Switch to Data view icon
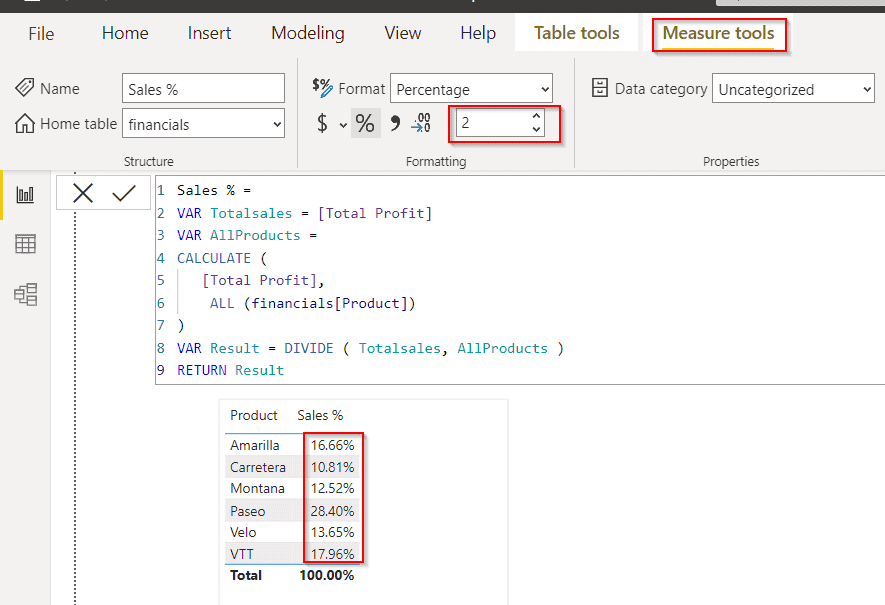Viewport: 885px width, 605px height. [25, 244]
